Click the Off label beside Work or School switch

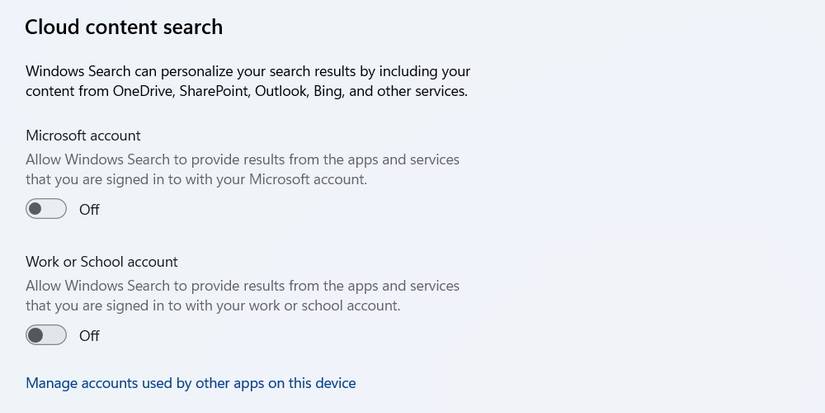click(x=89, y=336)
